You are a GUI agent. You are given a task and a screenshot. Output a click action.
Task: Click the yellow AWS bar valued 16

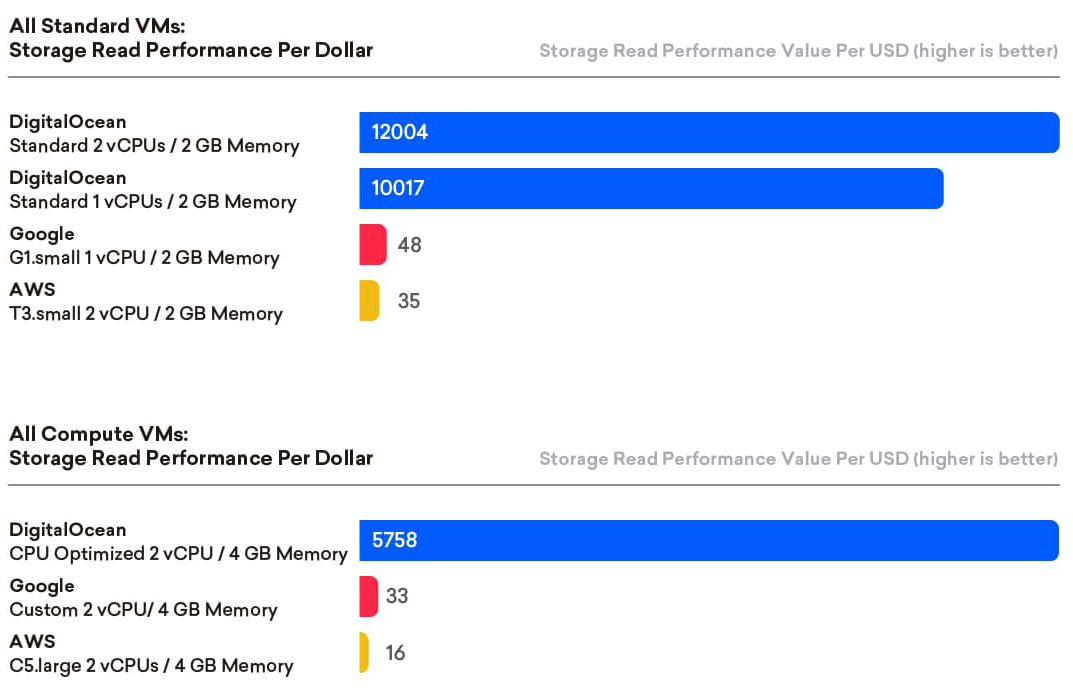click(x=364, y=653)
